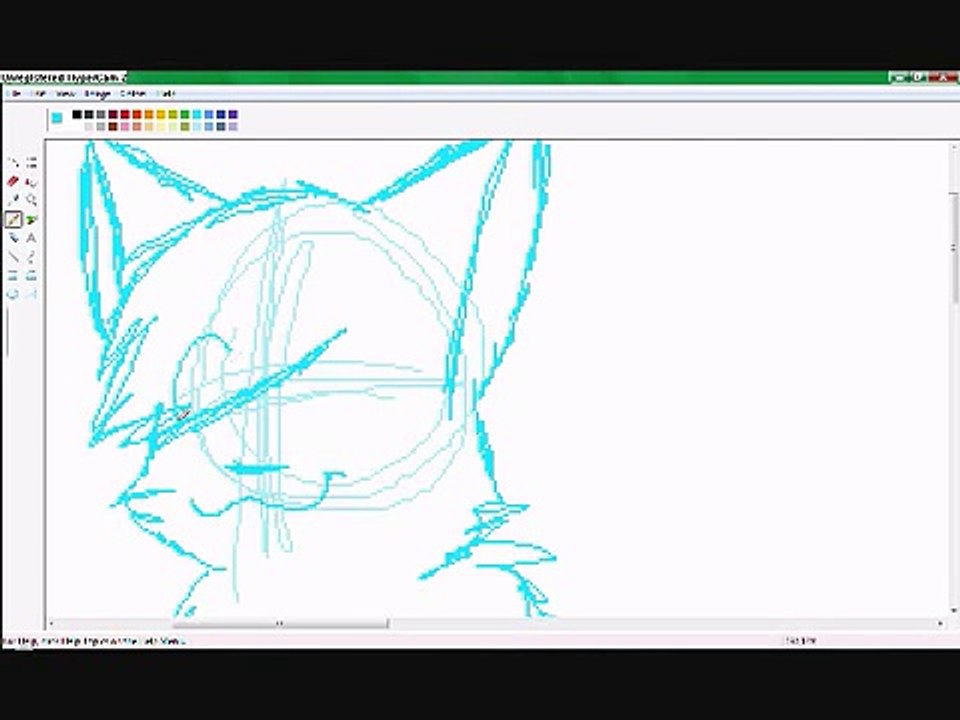Choose the green palette swatch
This screenshot has width=960, height=720.
185,114
